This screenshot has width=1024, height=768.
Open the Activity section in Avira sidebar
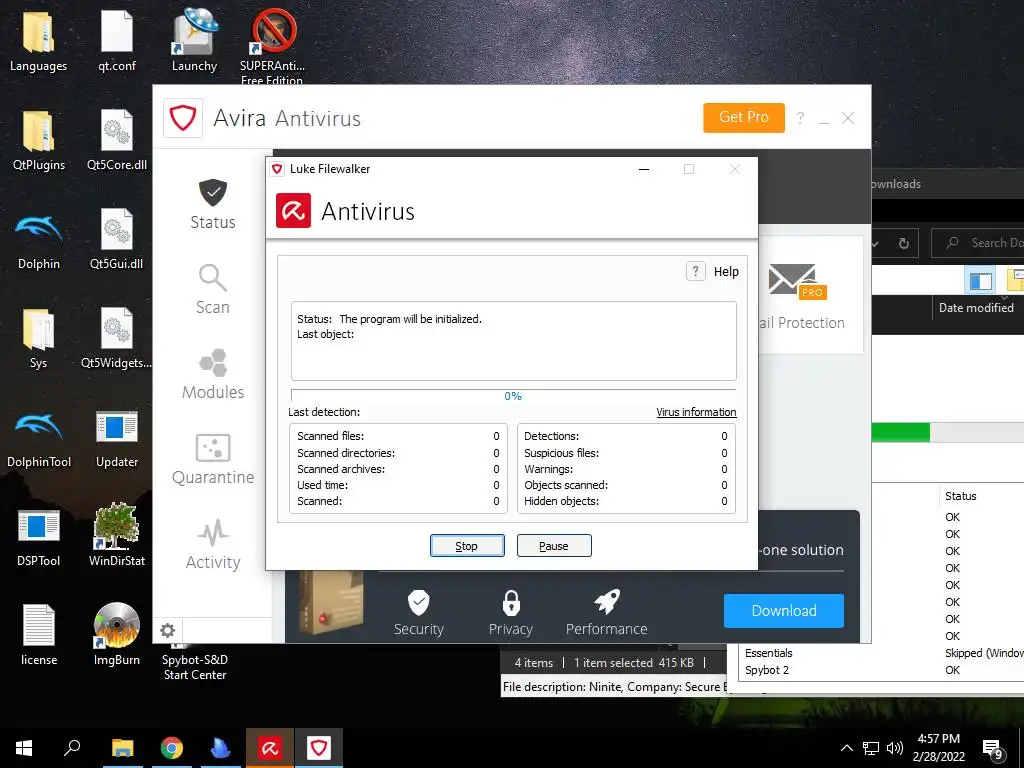tap(213, 544)
